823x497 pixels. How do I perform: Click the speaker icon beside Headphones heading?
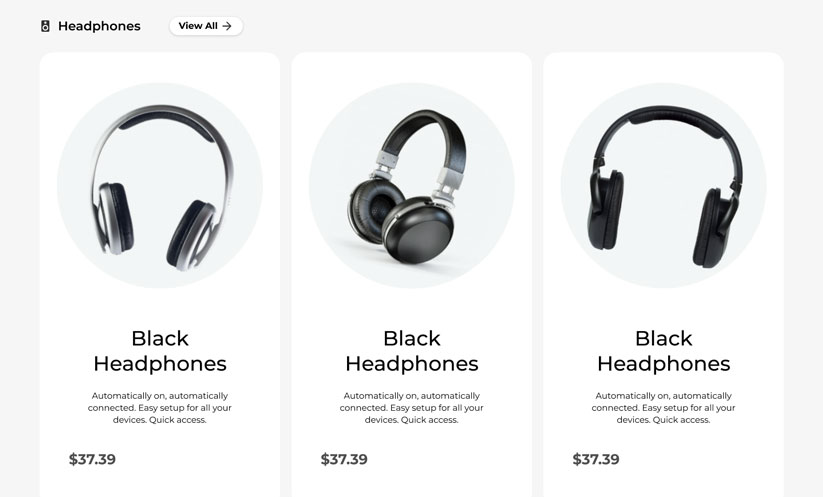[x=45, y=26]
